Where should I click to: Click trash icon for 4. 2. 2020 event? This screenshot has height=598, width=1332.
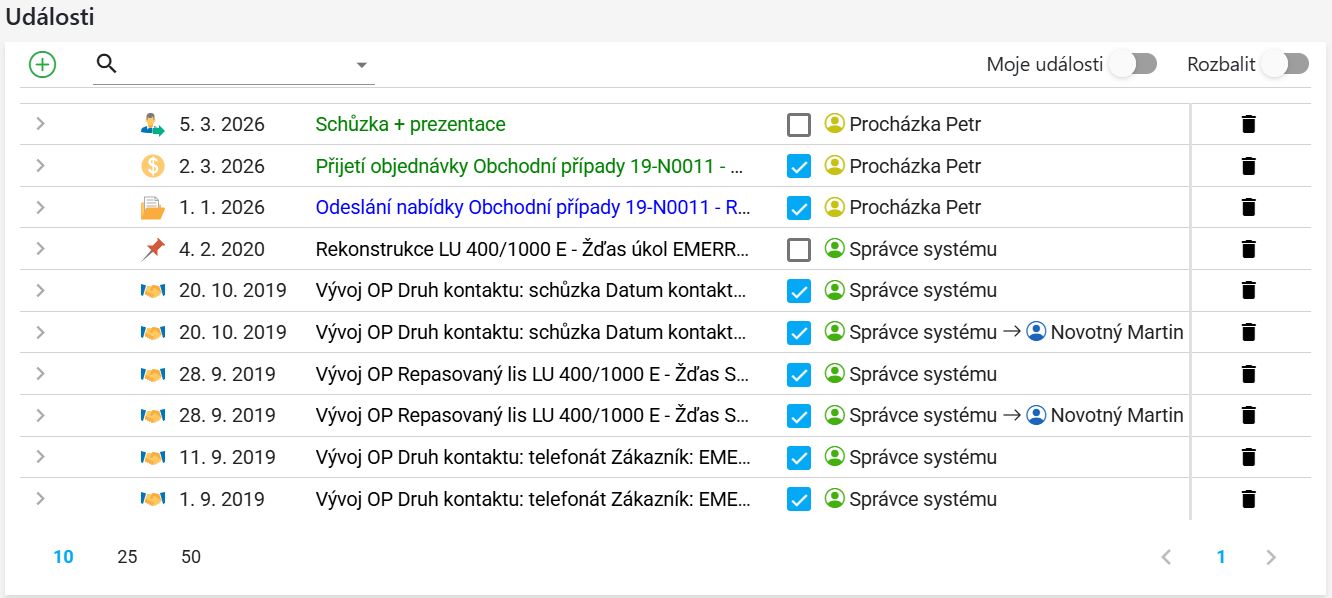point(1247,249)
